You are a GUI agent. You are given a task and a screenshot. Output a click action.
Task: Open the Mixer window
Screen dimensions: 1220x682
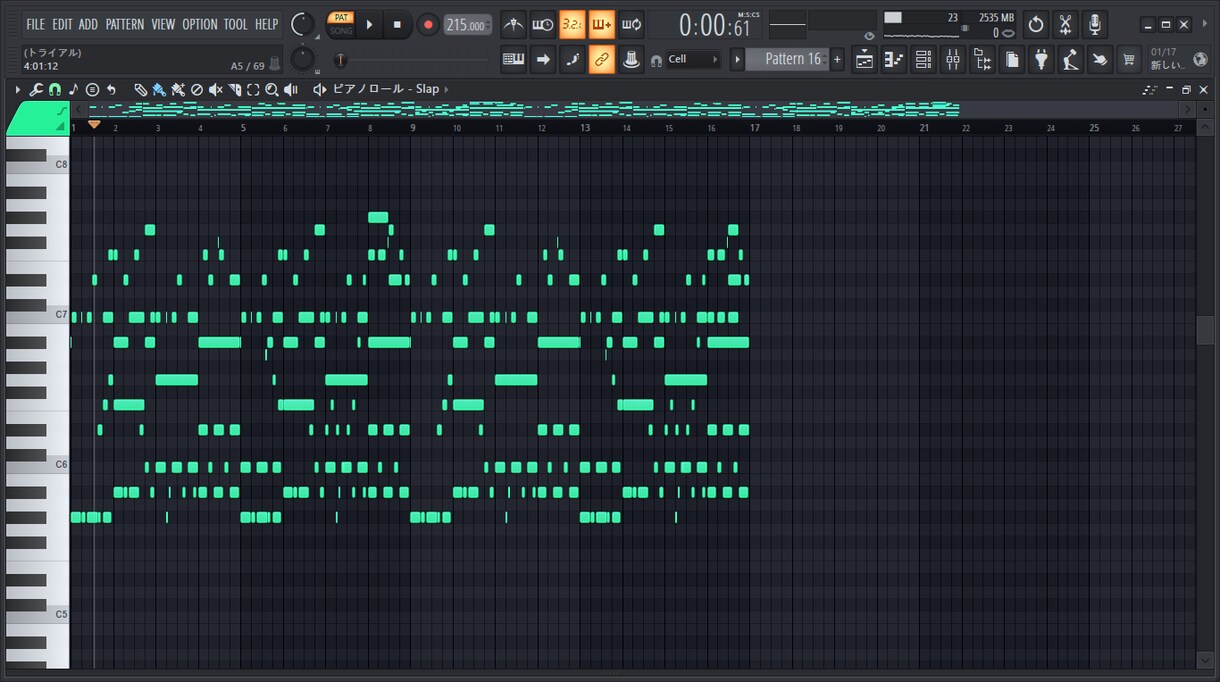pyautogui.click(x=953, y=60)
